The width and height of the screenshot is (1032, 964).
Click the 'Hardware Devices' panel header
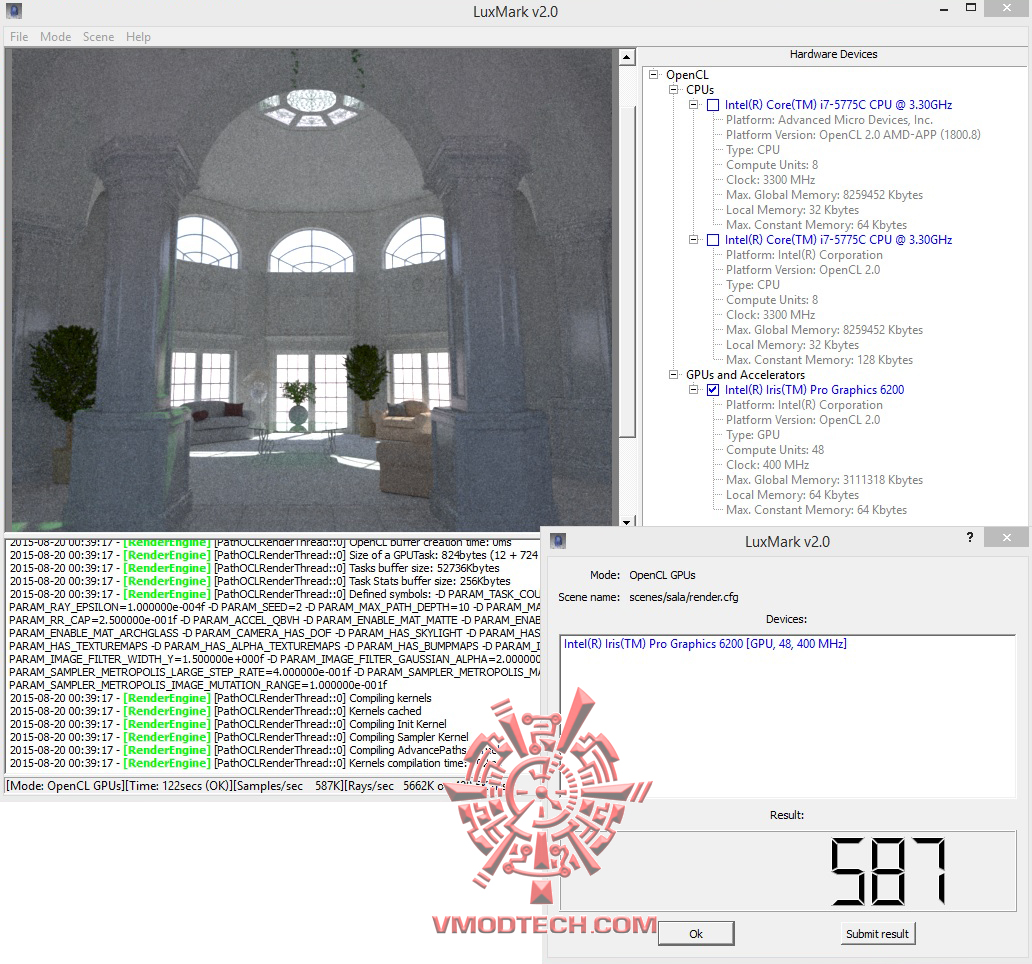pyautogui.click(x=833, y=55)
